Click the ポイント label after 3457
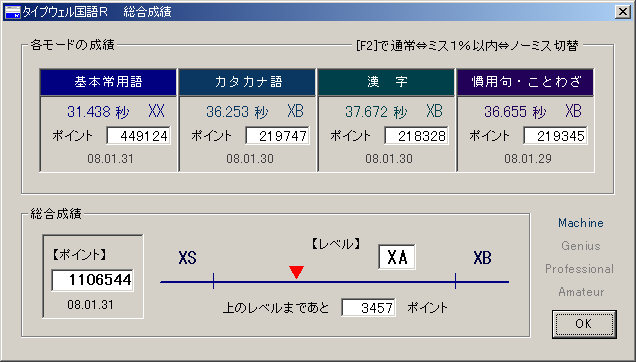The width and height of the screenshot is (636, 362). tap(428, 308)
